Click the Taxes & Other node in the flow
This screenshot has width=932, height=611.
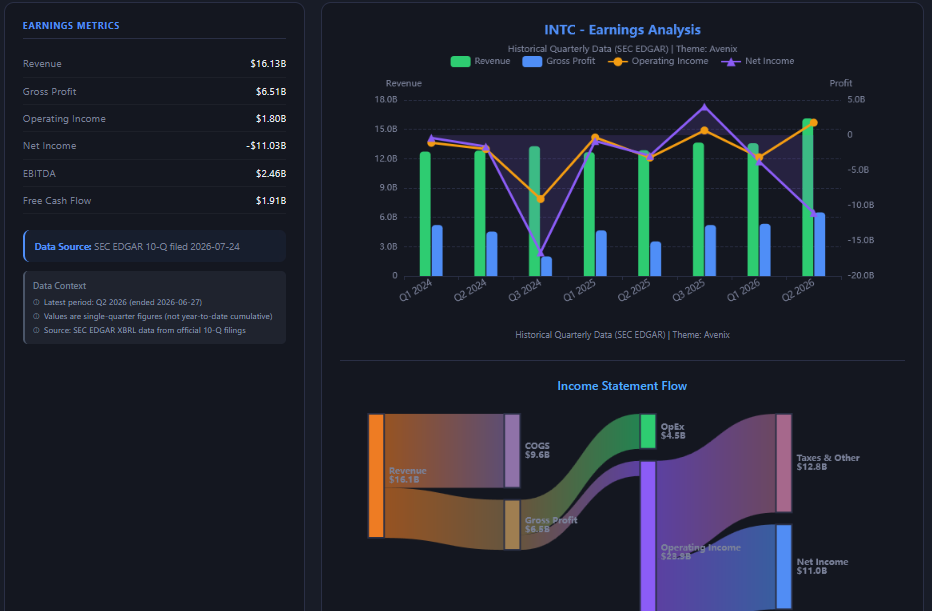(x=784, y=463)
